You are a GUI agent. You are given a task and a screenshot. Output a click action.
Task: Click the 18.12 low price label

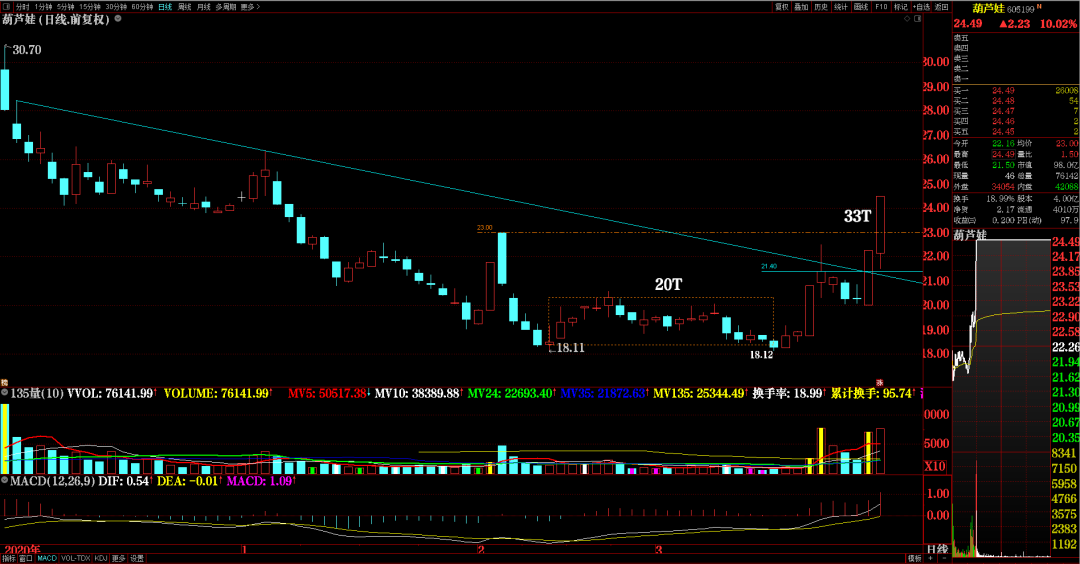pos(761,355)
